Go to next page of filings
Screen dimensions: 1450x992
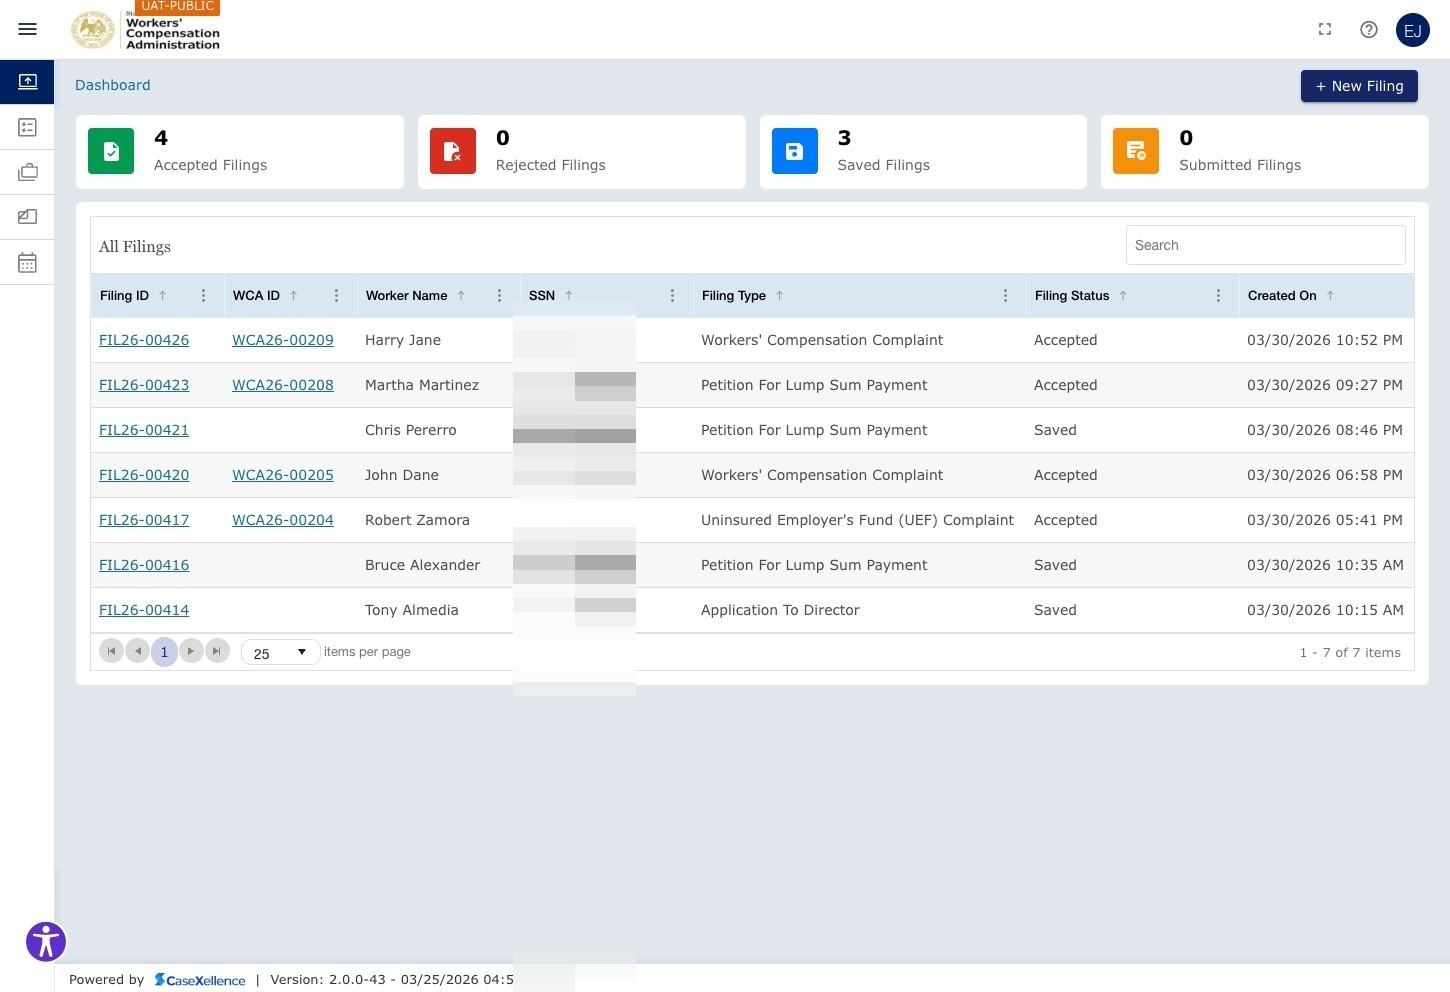[191, 651]
